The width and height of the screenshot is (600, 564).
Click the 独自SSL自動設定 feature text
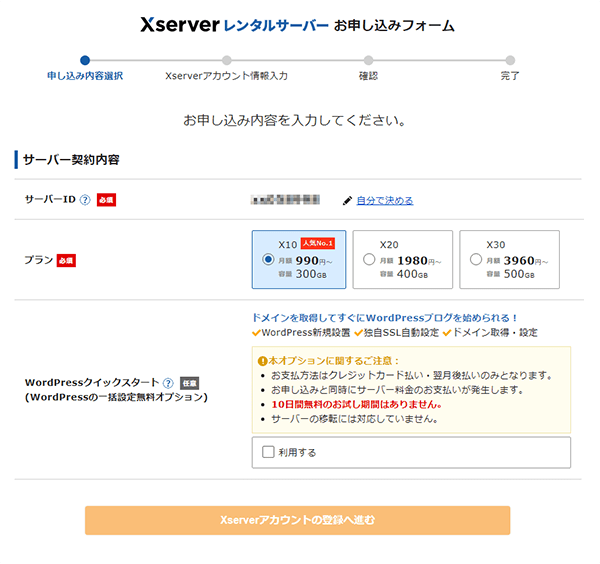401,333
